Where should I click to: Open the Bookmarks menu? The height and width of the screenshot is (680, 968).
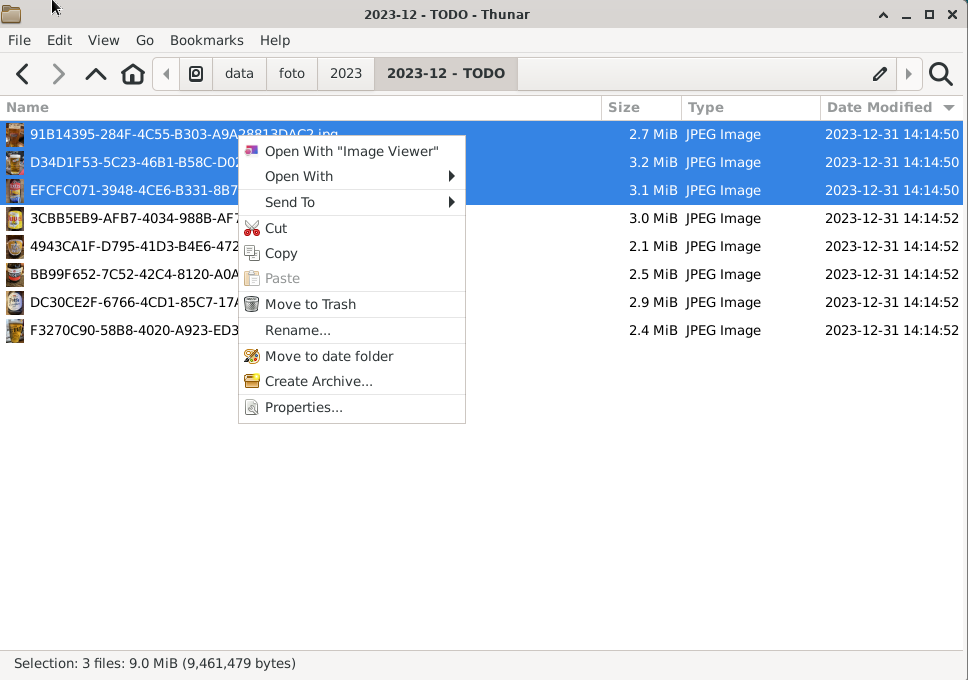(x=206, y=40)
